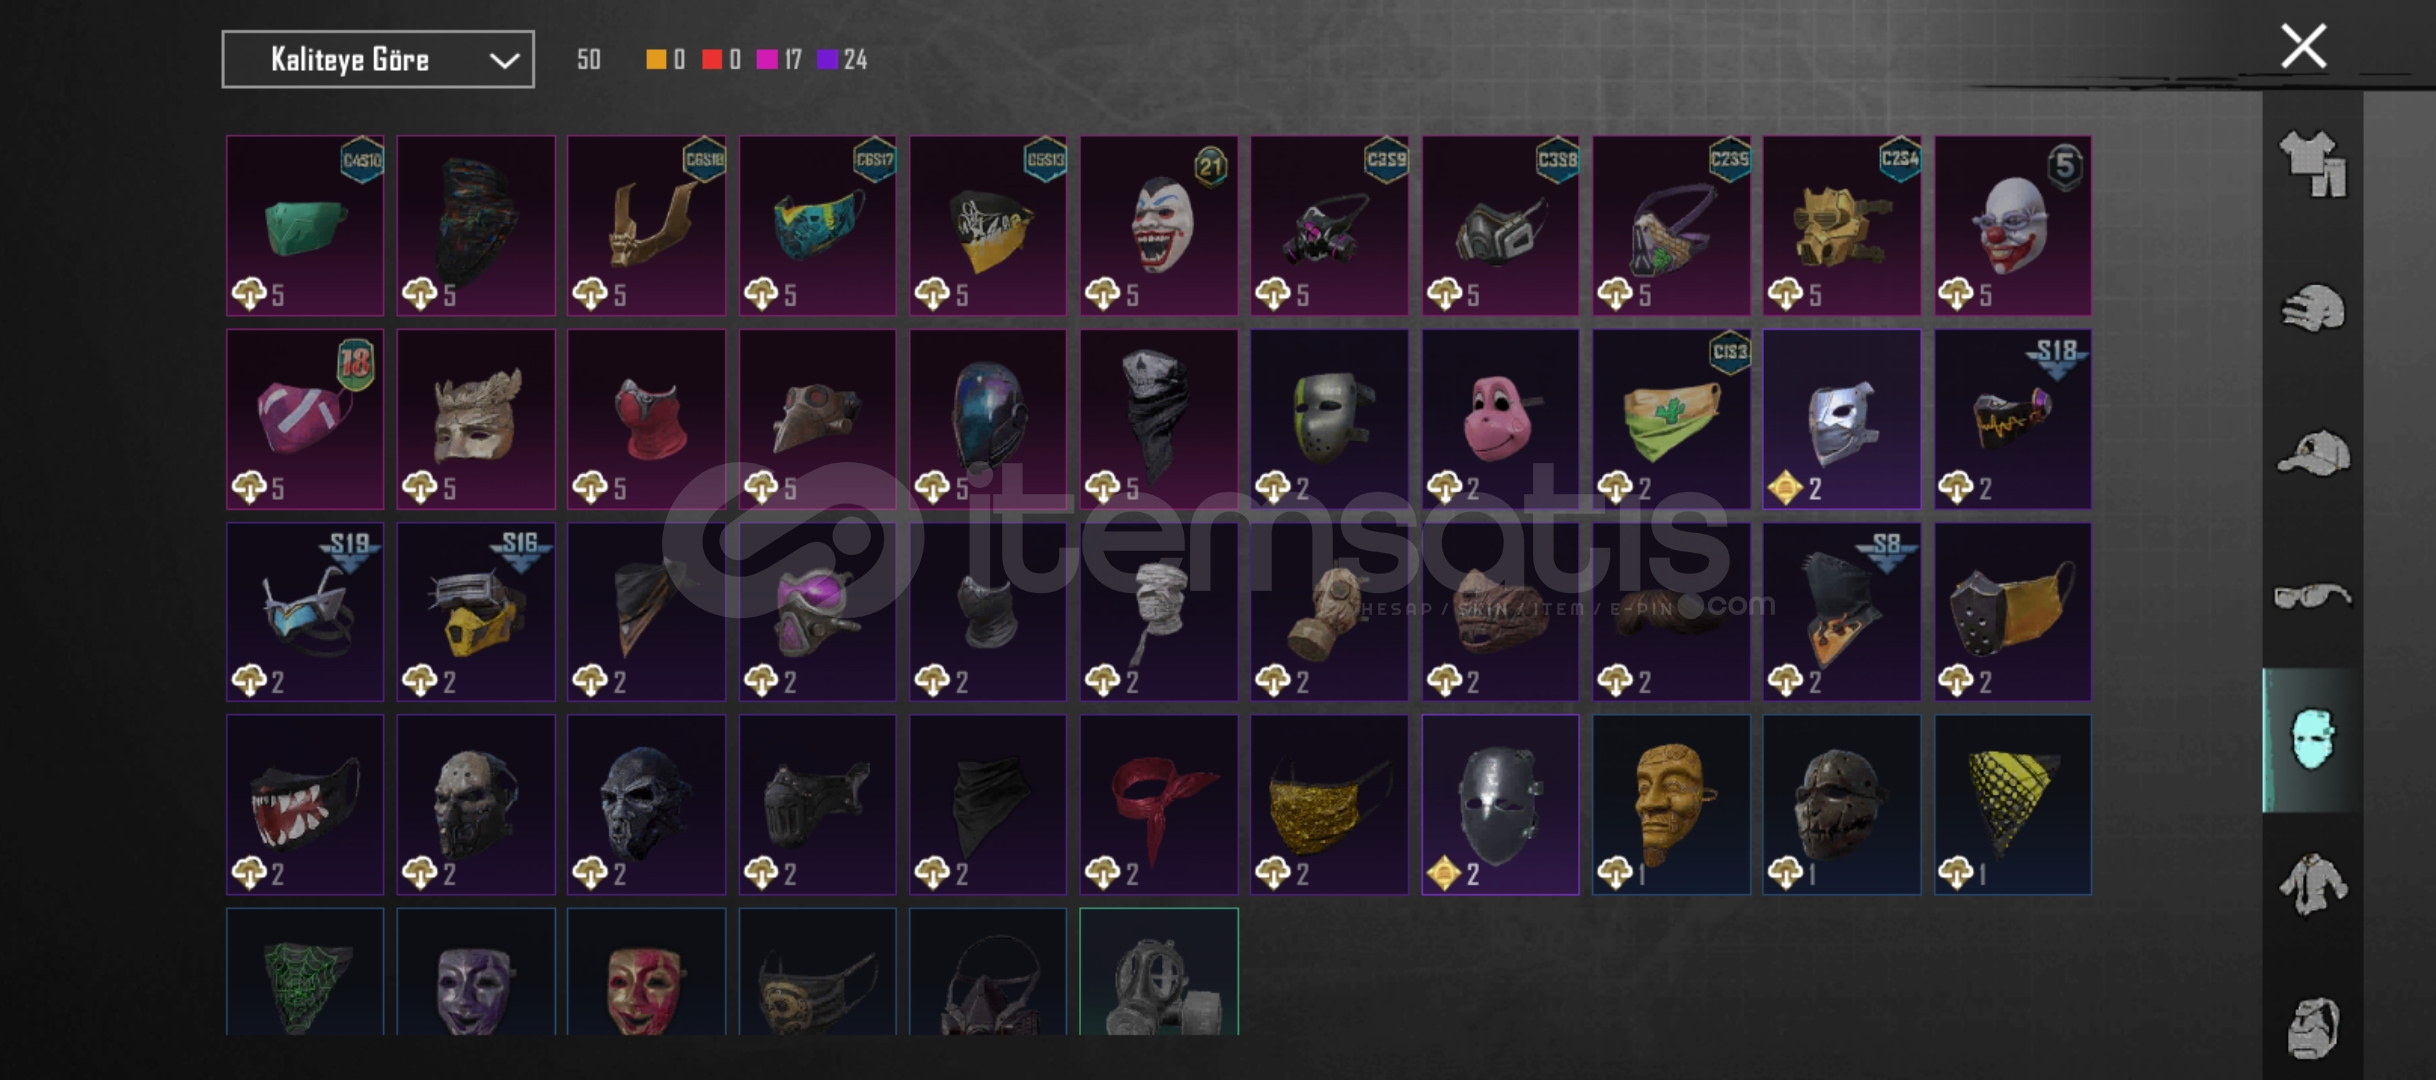Expand the Kaliteye Göre sort dropdown
This screenshot has height=1080, width=2436.
point(378,60)
